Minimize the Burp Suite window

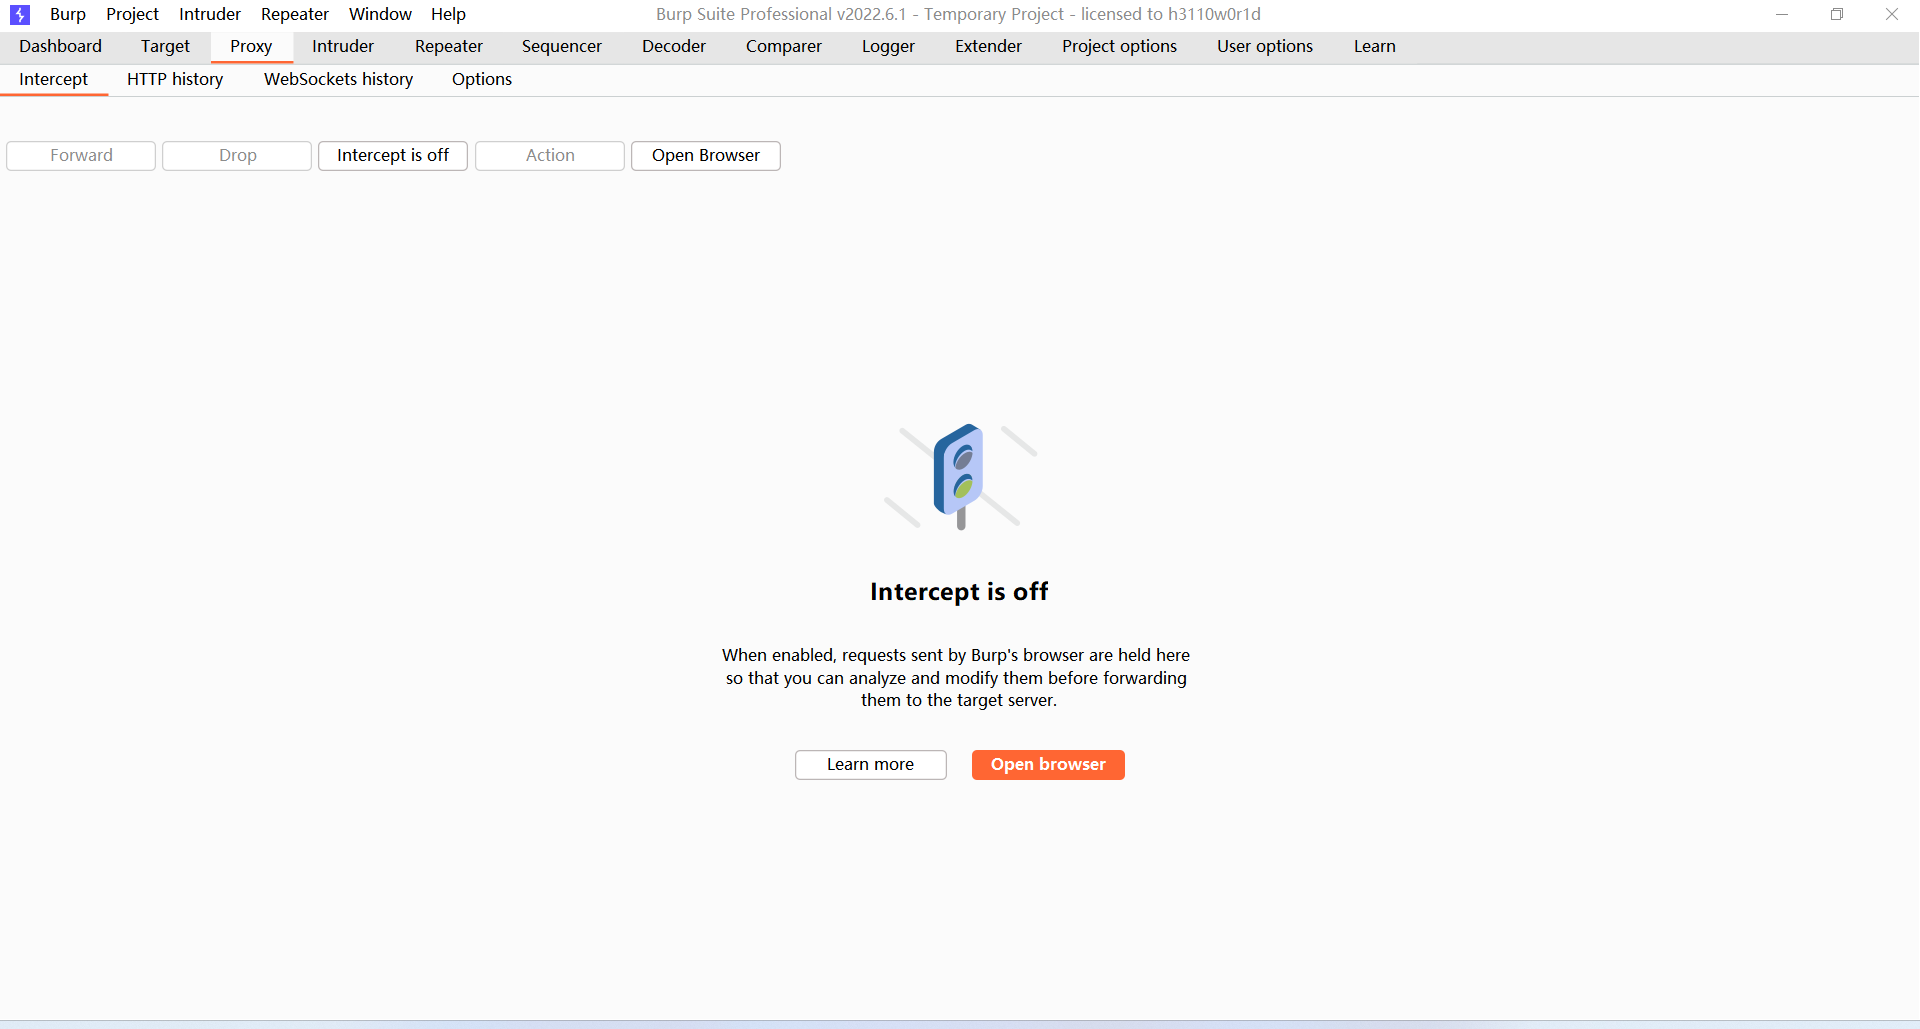[1782, 14]
